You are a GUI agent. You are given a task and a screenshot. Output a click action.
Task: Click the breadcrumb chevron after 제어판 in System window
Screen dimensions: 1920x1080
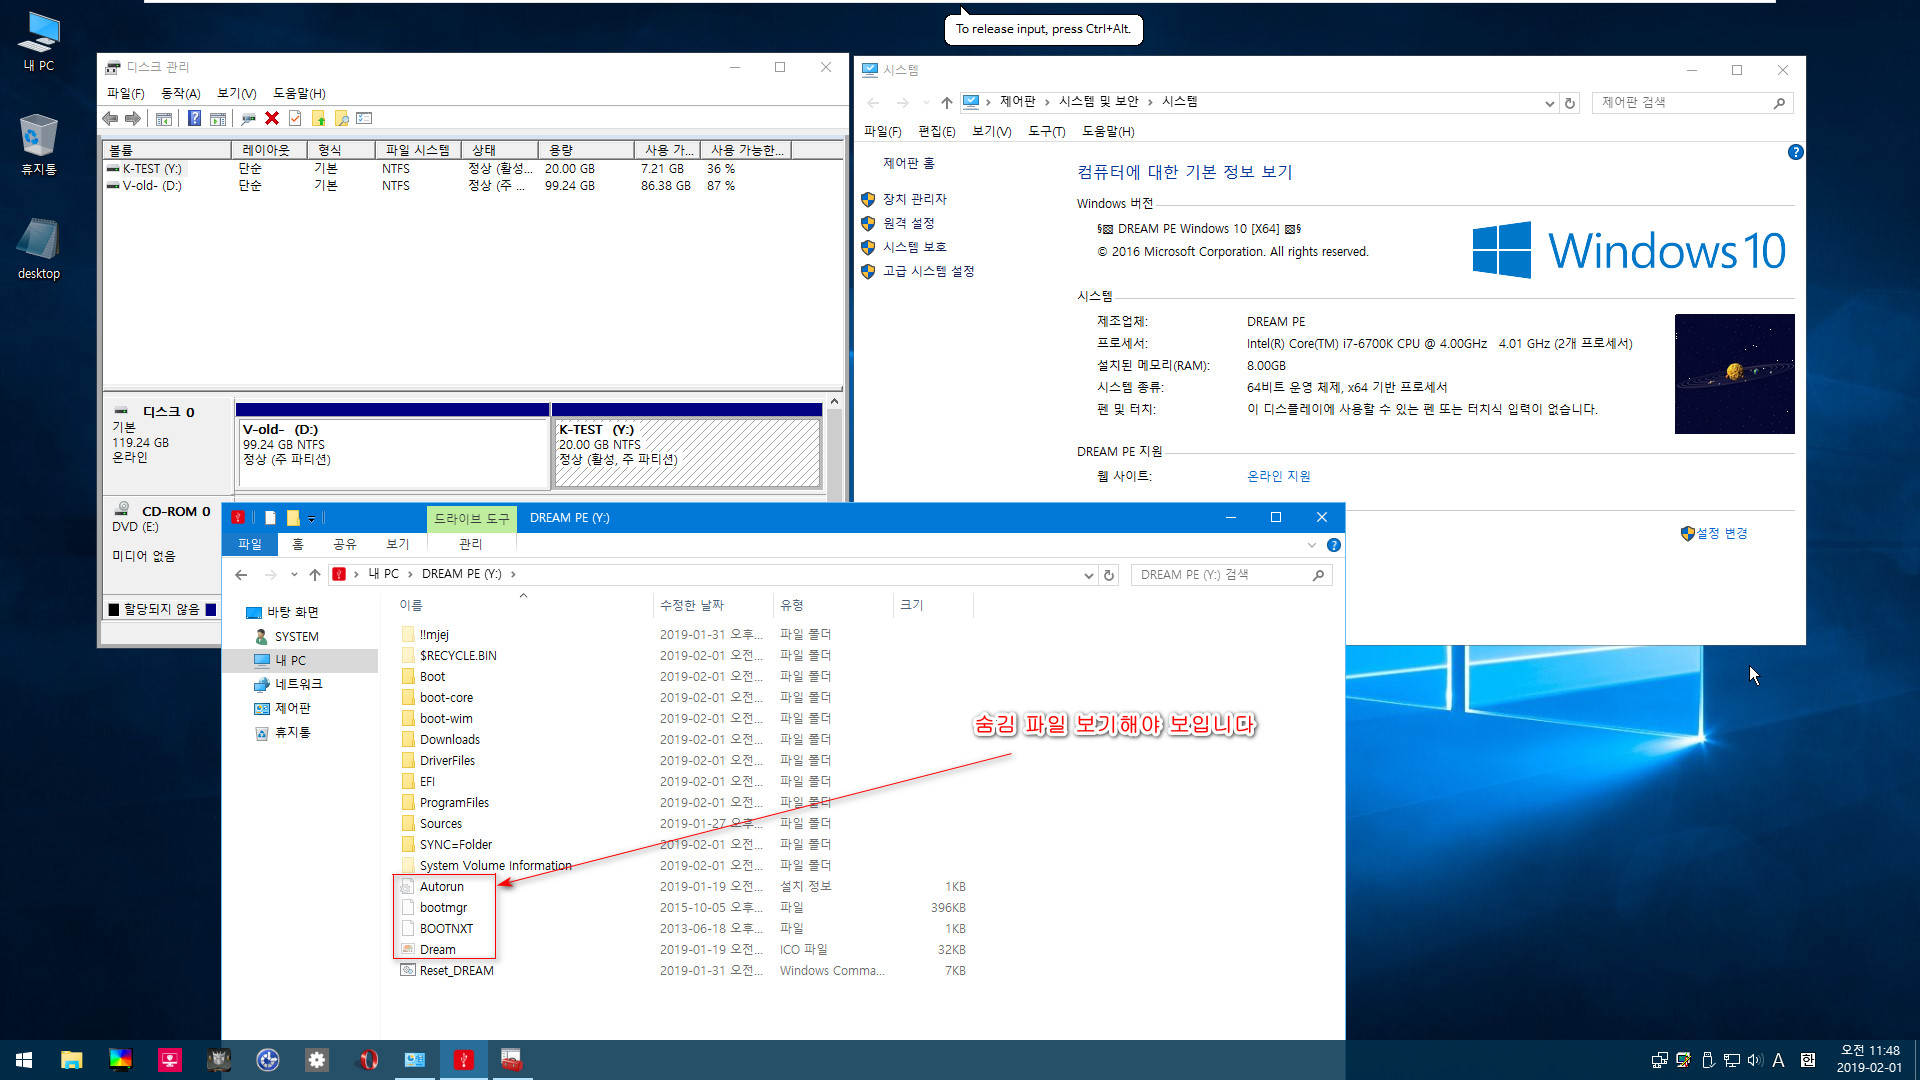(x=1047, y=102)
